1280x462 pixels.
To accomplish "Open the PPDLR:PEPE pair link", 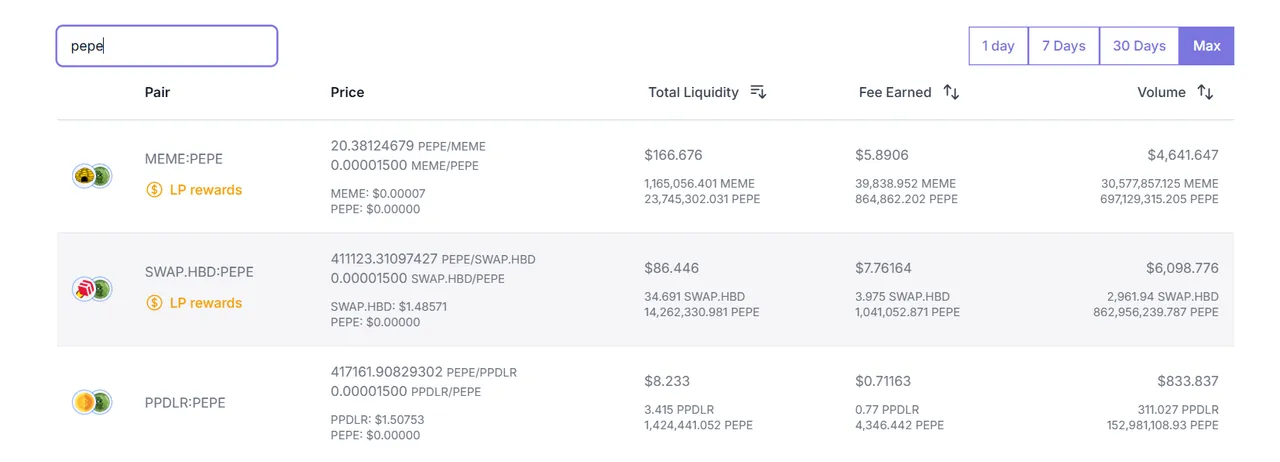I will coord(185,403).
